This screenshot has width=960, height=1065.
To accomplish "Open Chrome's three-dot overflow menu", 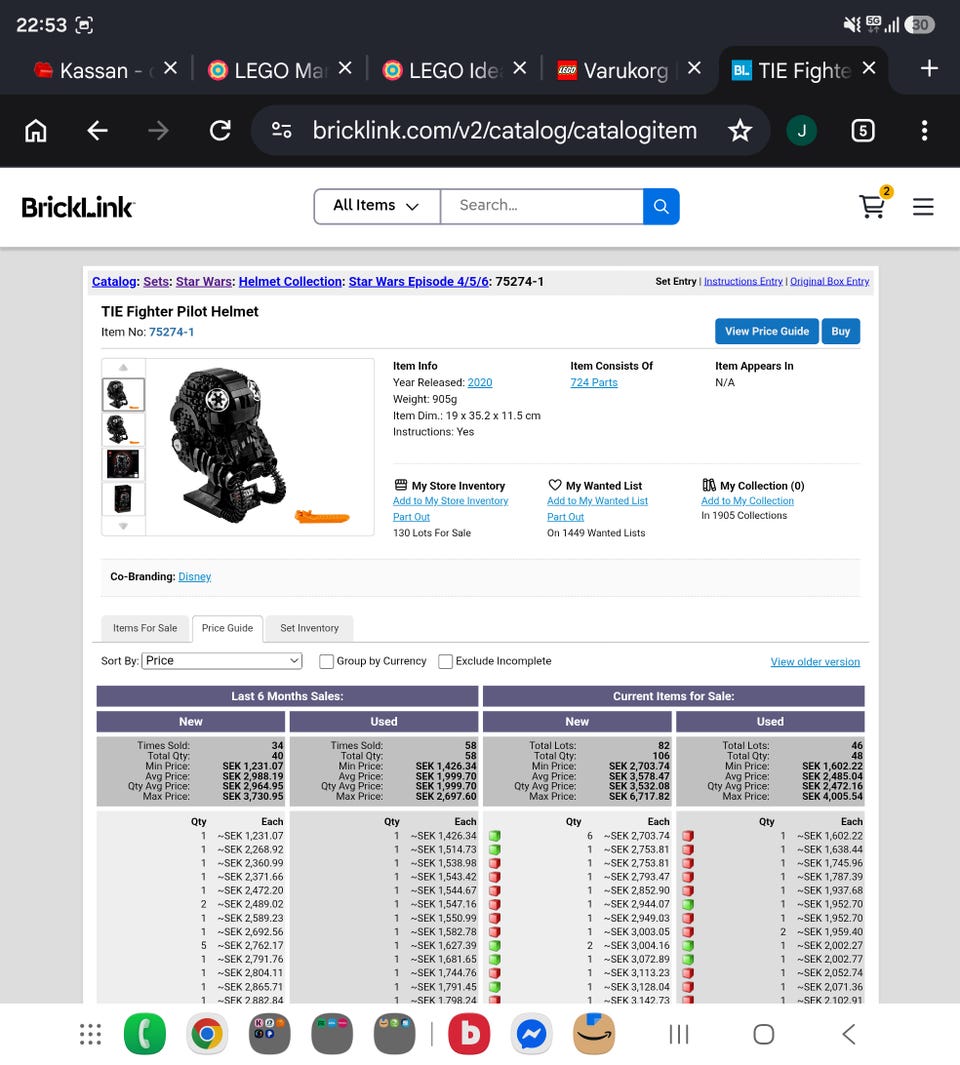I will tap(924, 130).
